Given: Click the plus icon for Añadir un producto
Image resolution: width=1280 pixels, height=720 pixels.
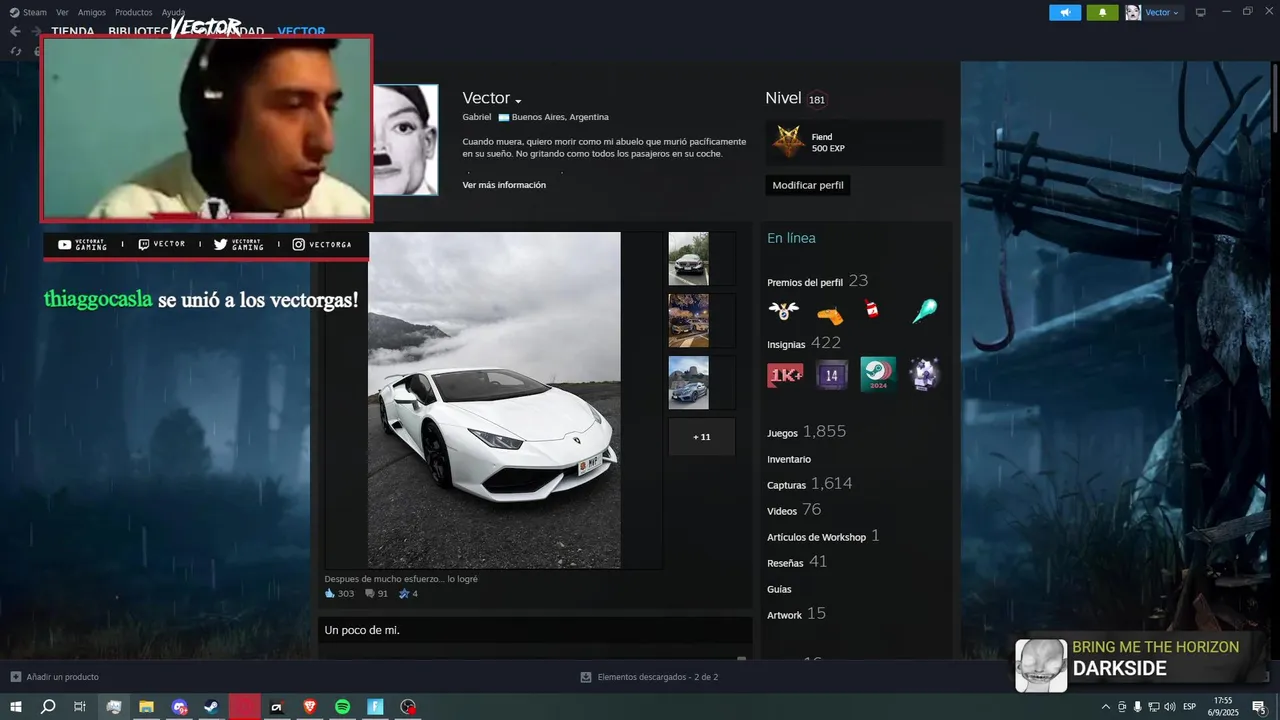Looking at the screenshot, I should click(15, 677).
